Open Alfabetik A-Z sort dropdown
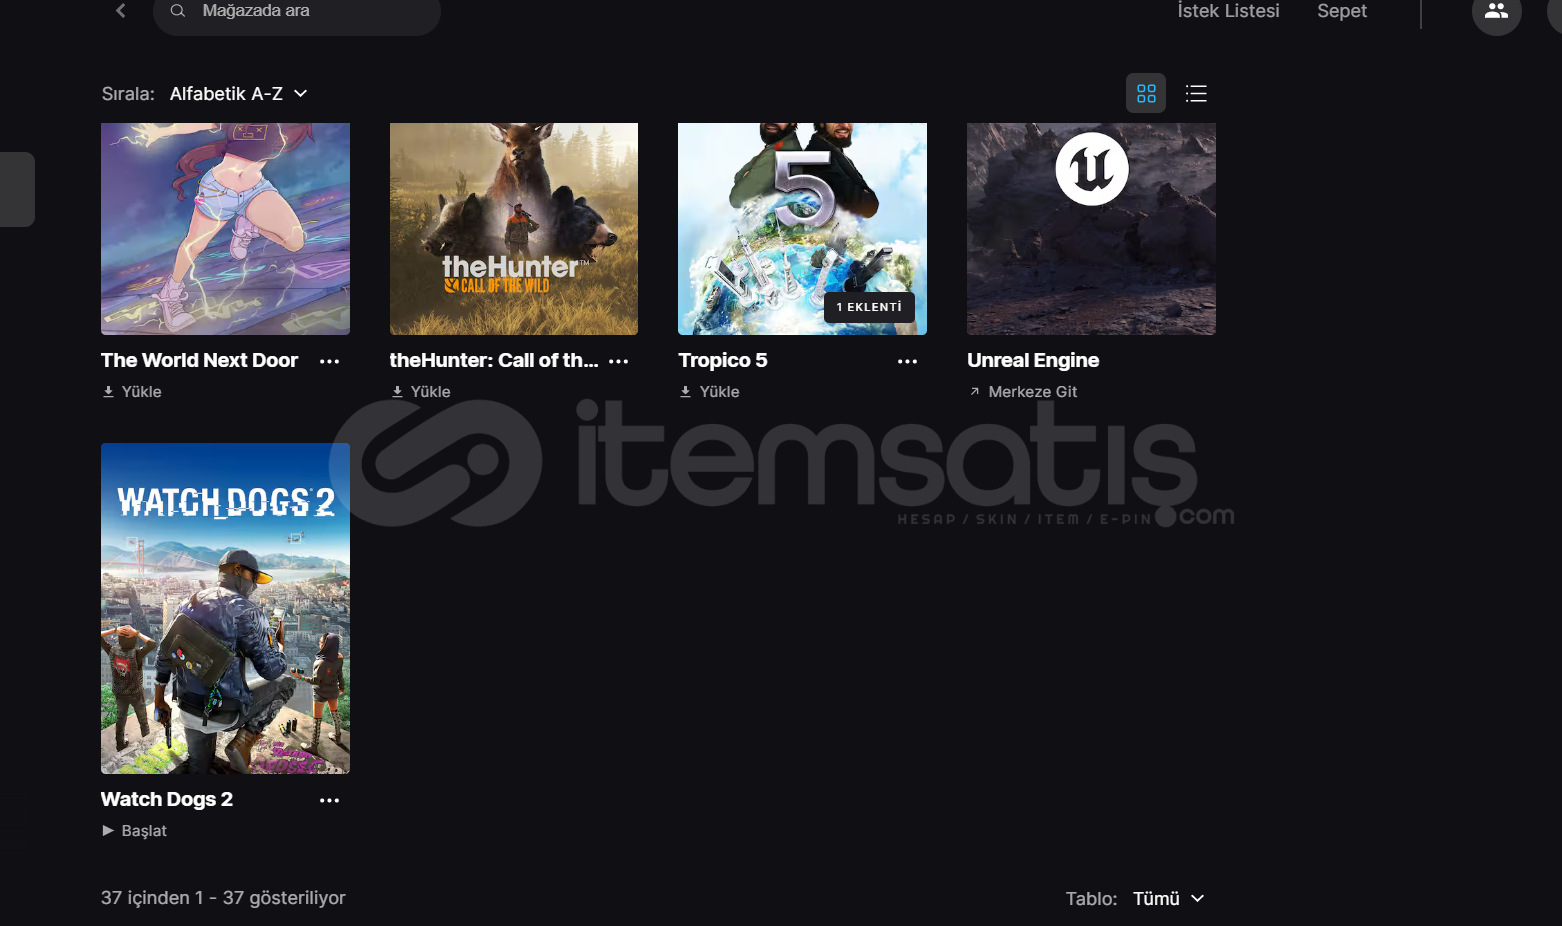The height and width of the screenshot is (926, 1562). (238, 93)
